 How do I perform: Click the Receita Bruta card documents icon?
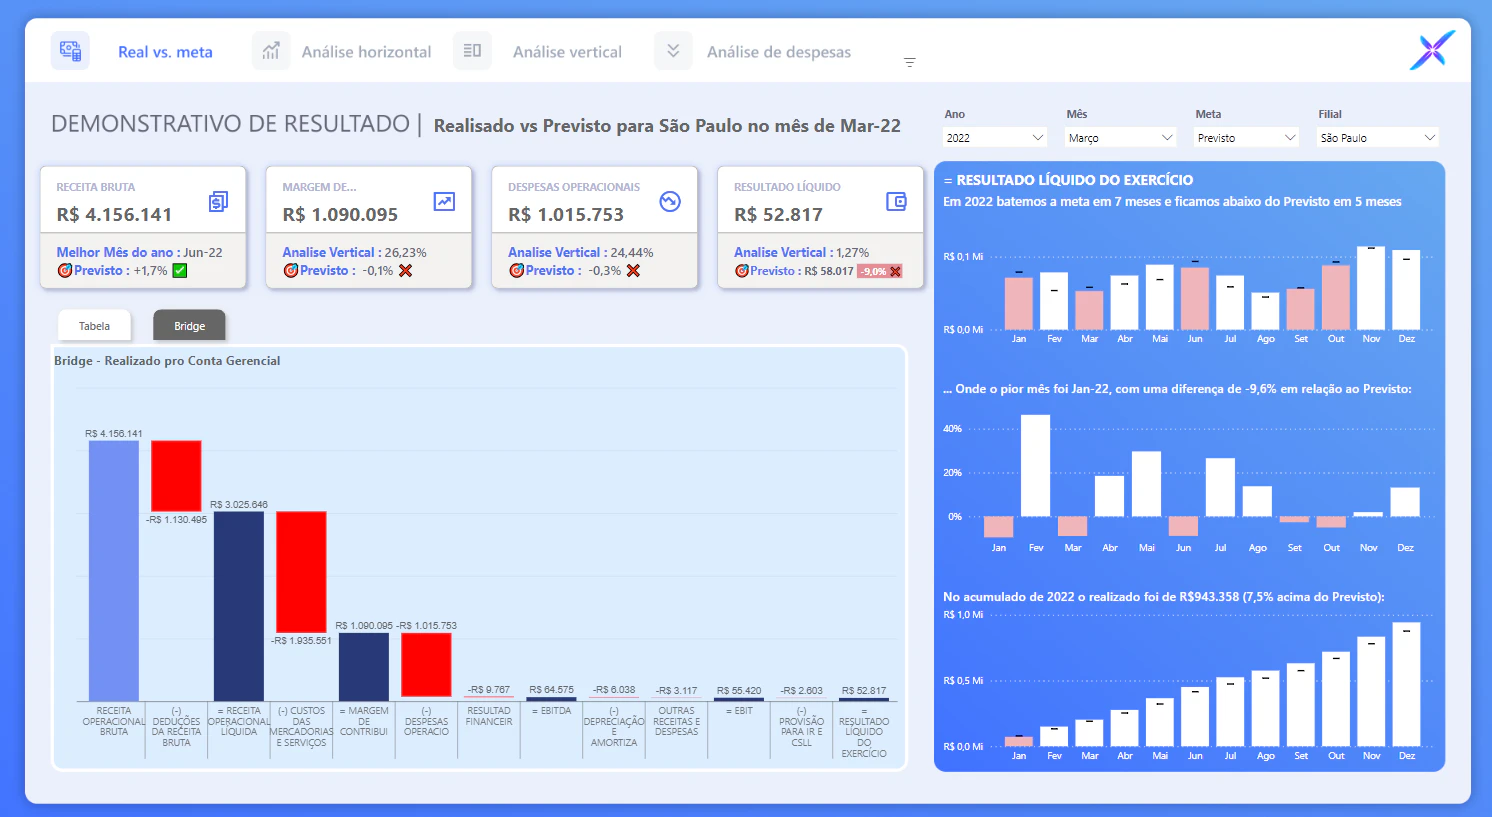point(218,202)
